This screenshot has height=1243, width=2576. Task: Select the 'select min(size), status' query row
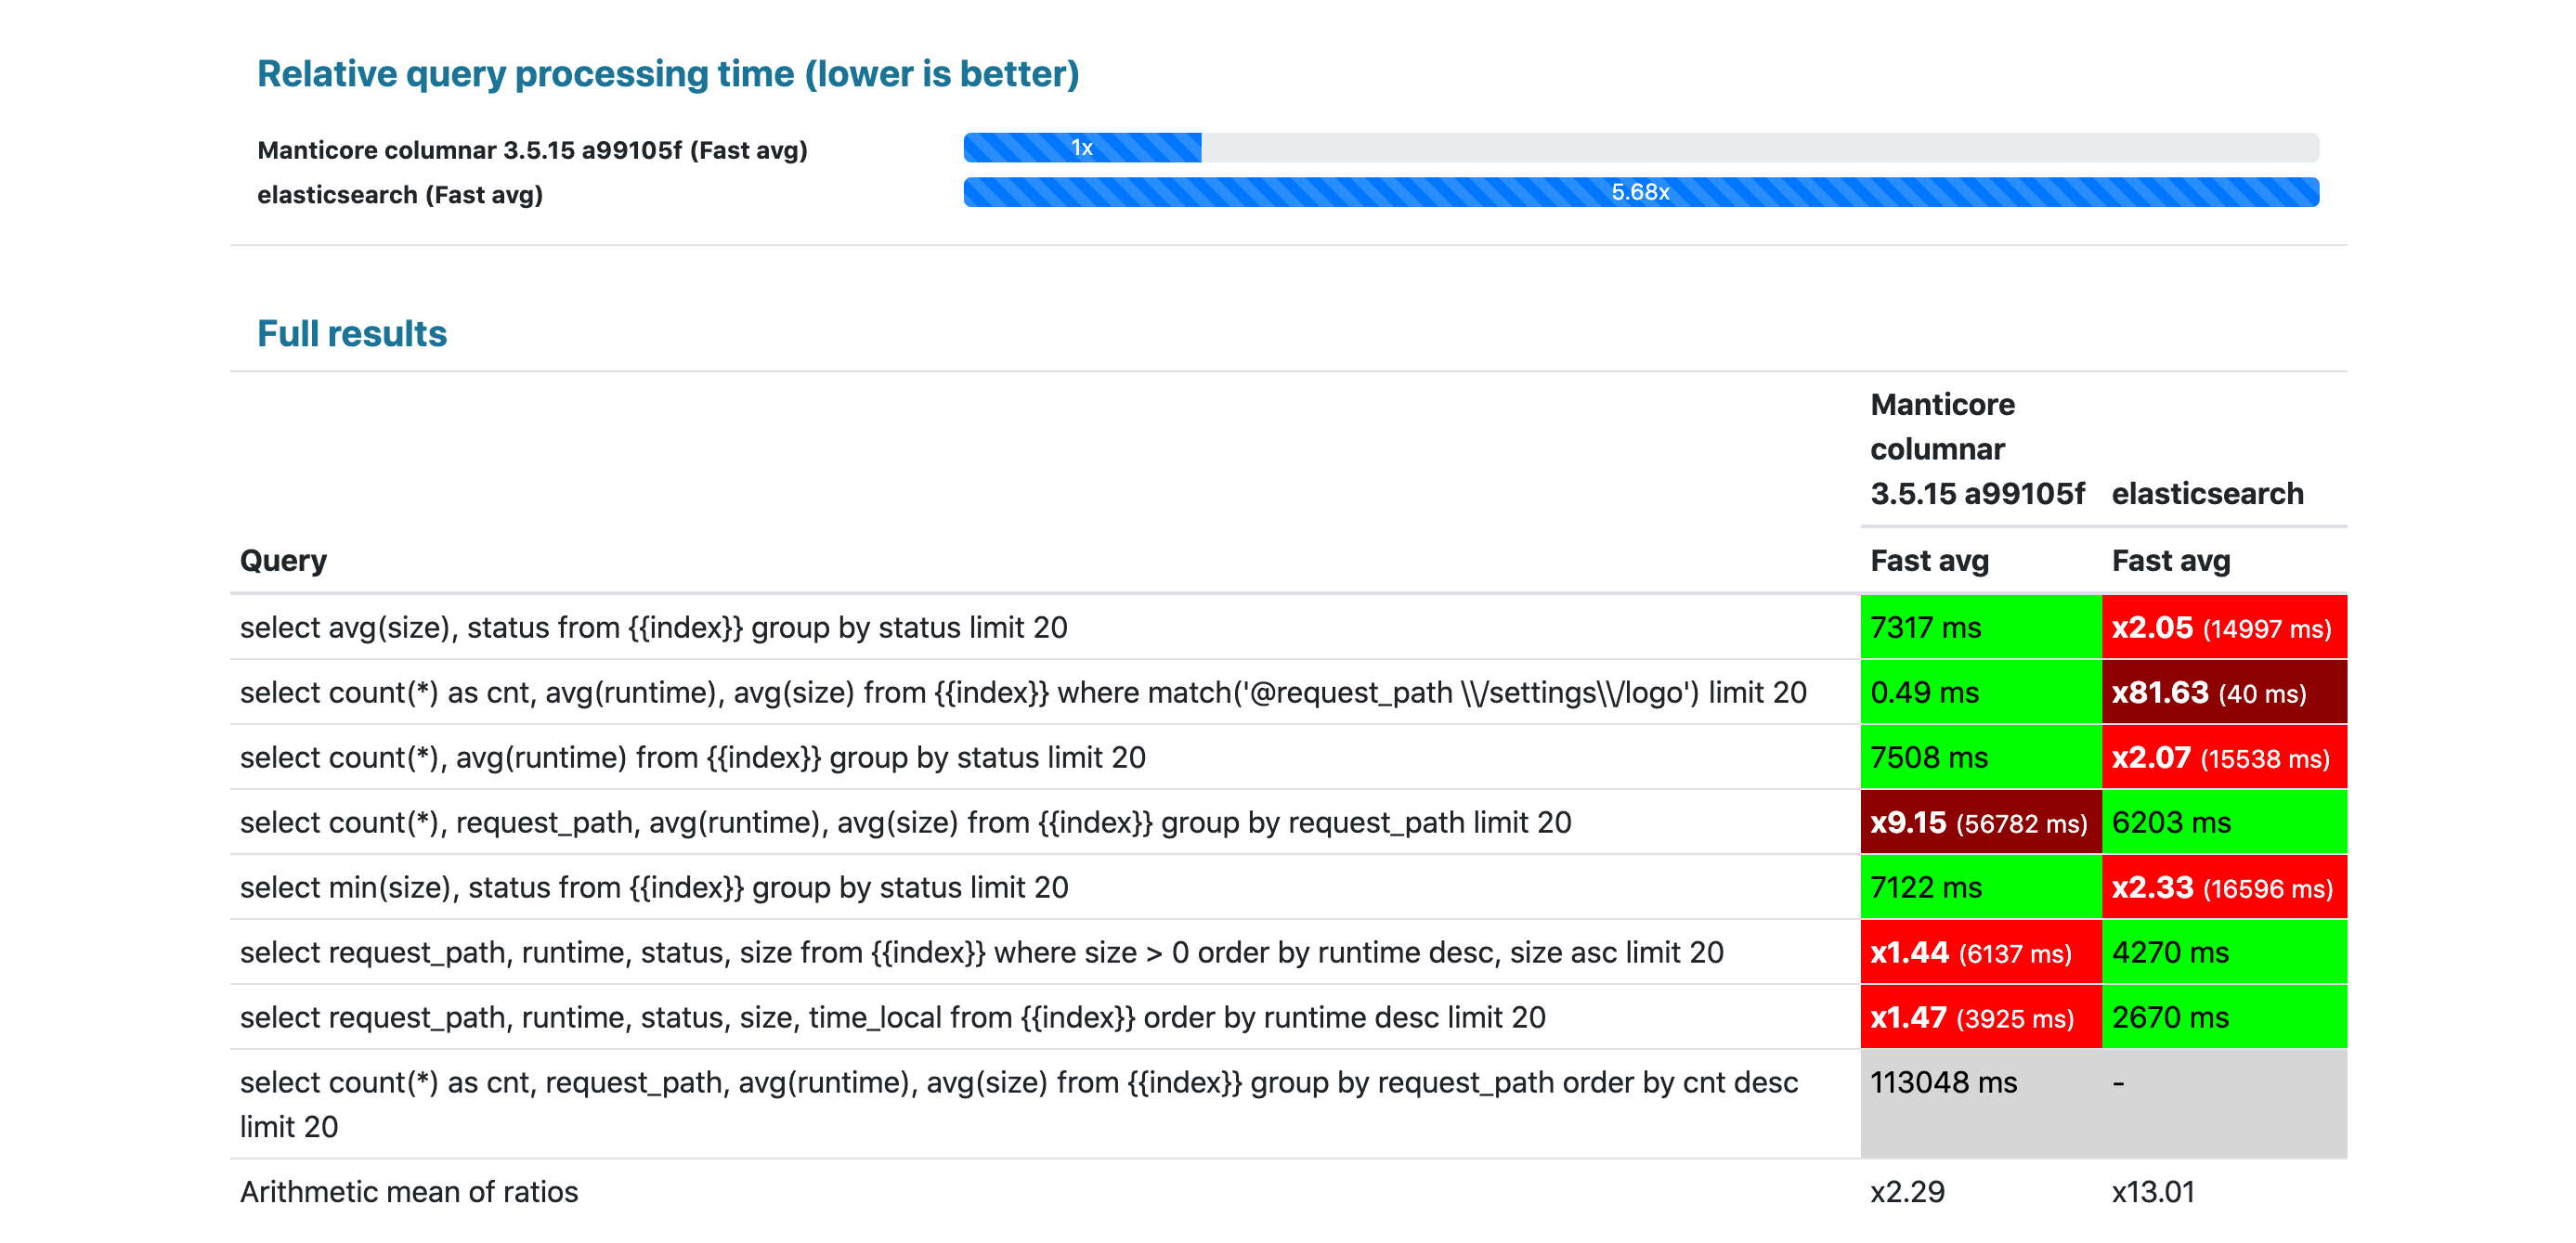point(654,888)
